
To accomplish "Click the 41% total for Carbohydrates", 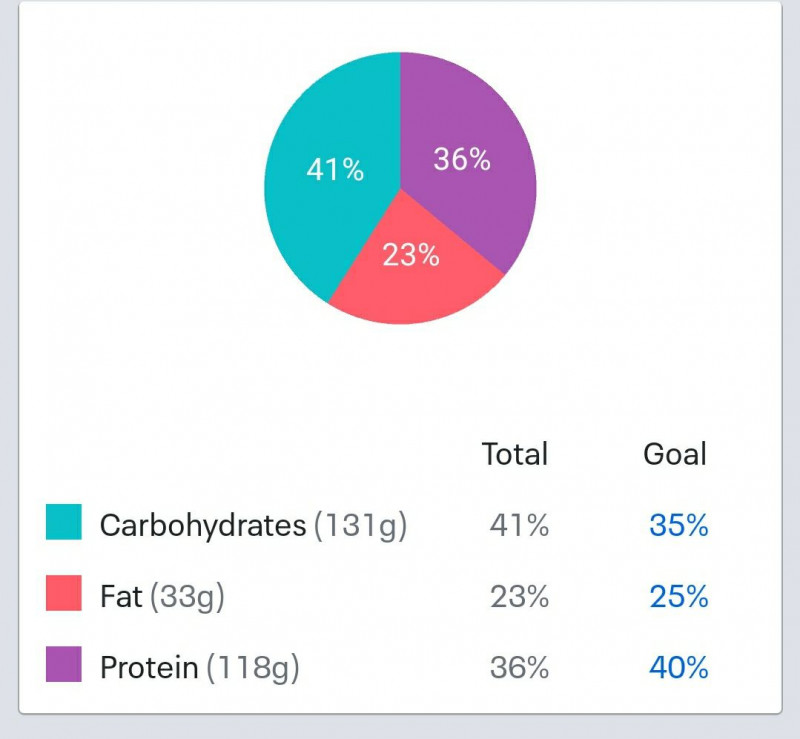I will tap(519, 525).
